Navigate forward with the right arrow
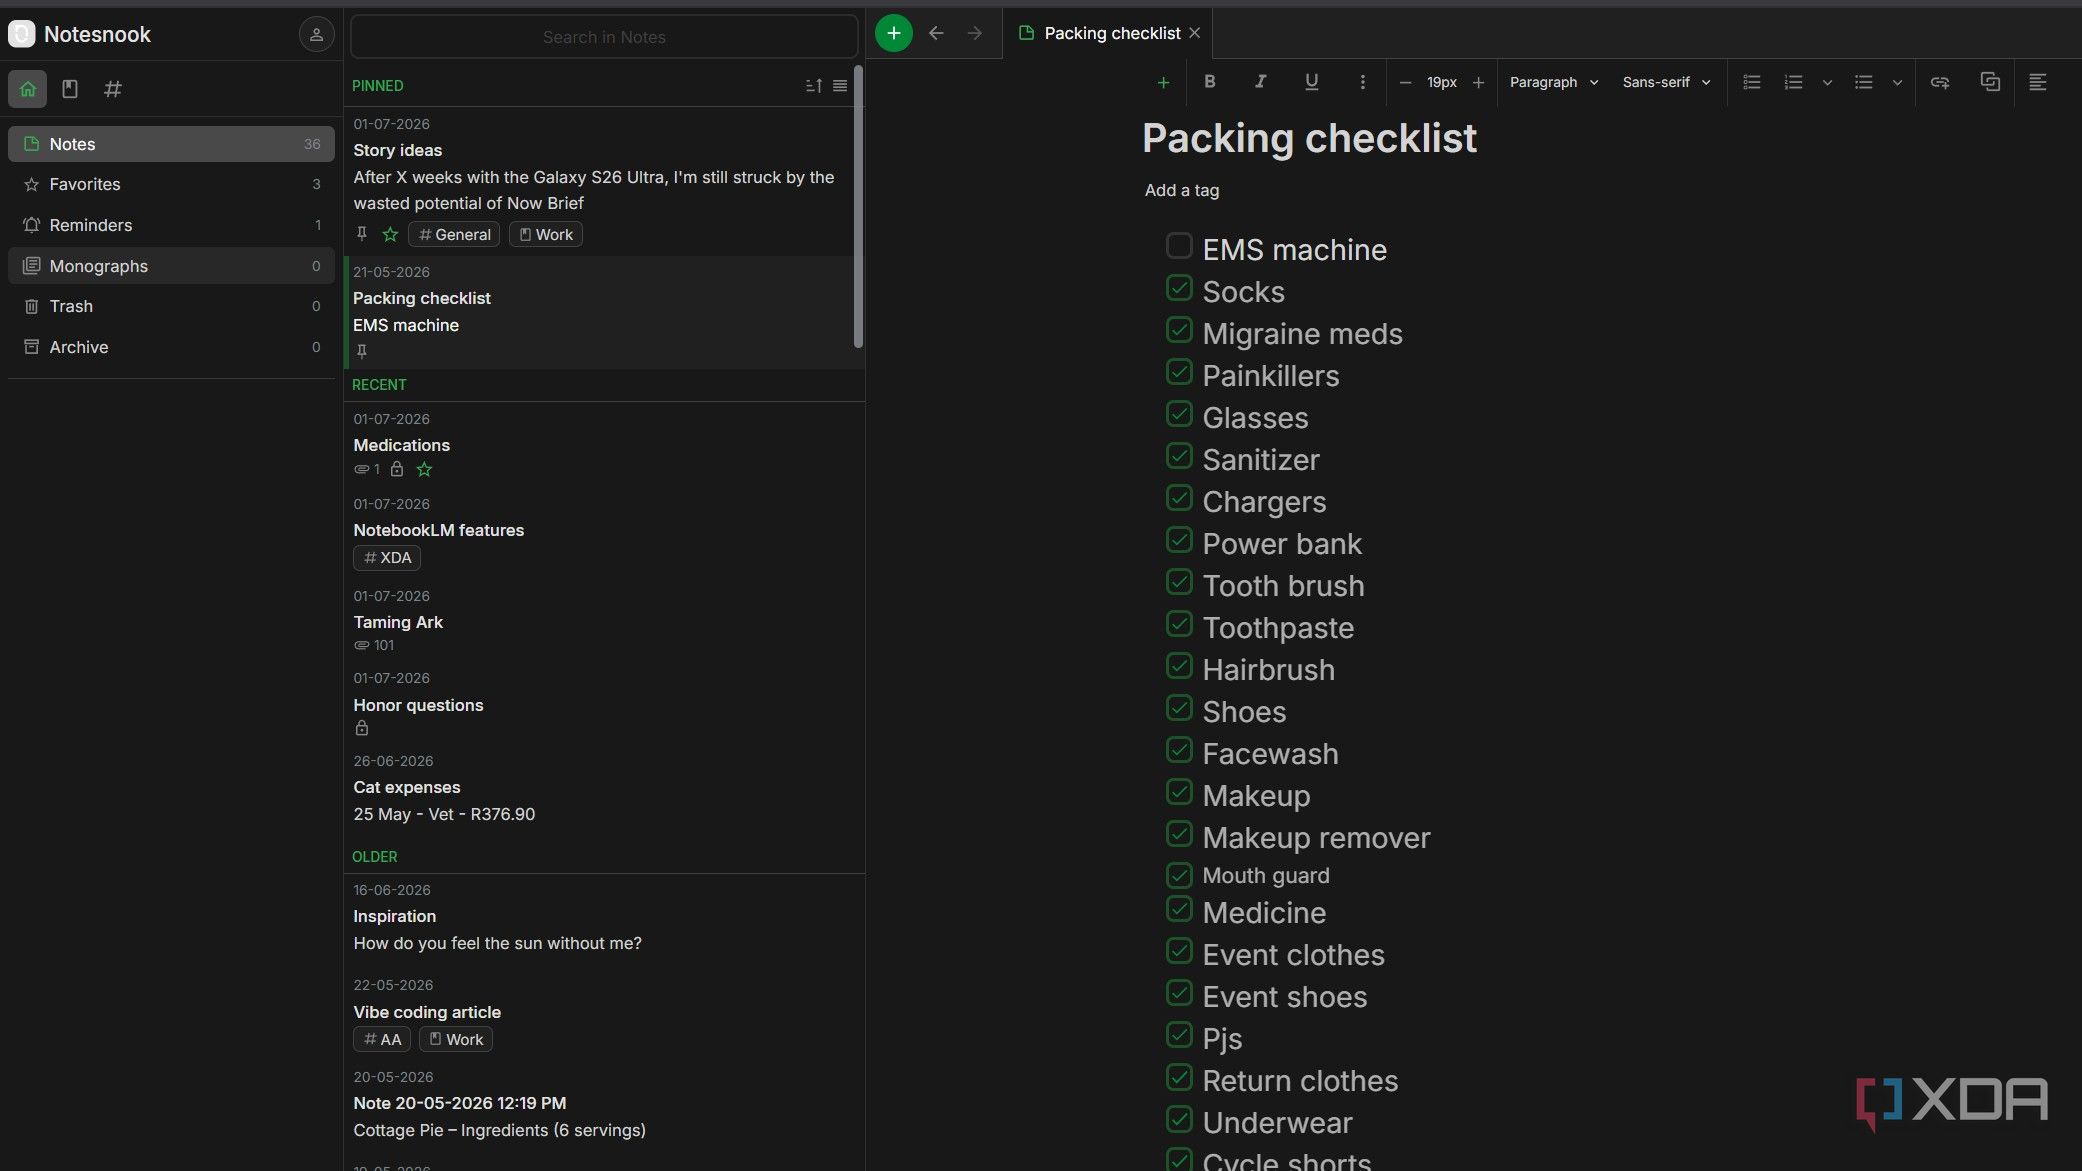This screenshot has height=1171, width=2082. click(975, 33)
